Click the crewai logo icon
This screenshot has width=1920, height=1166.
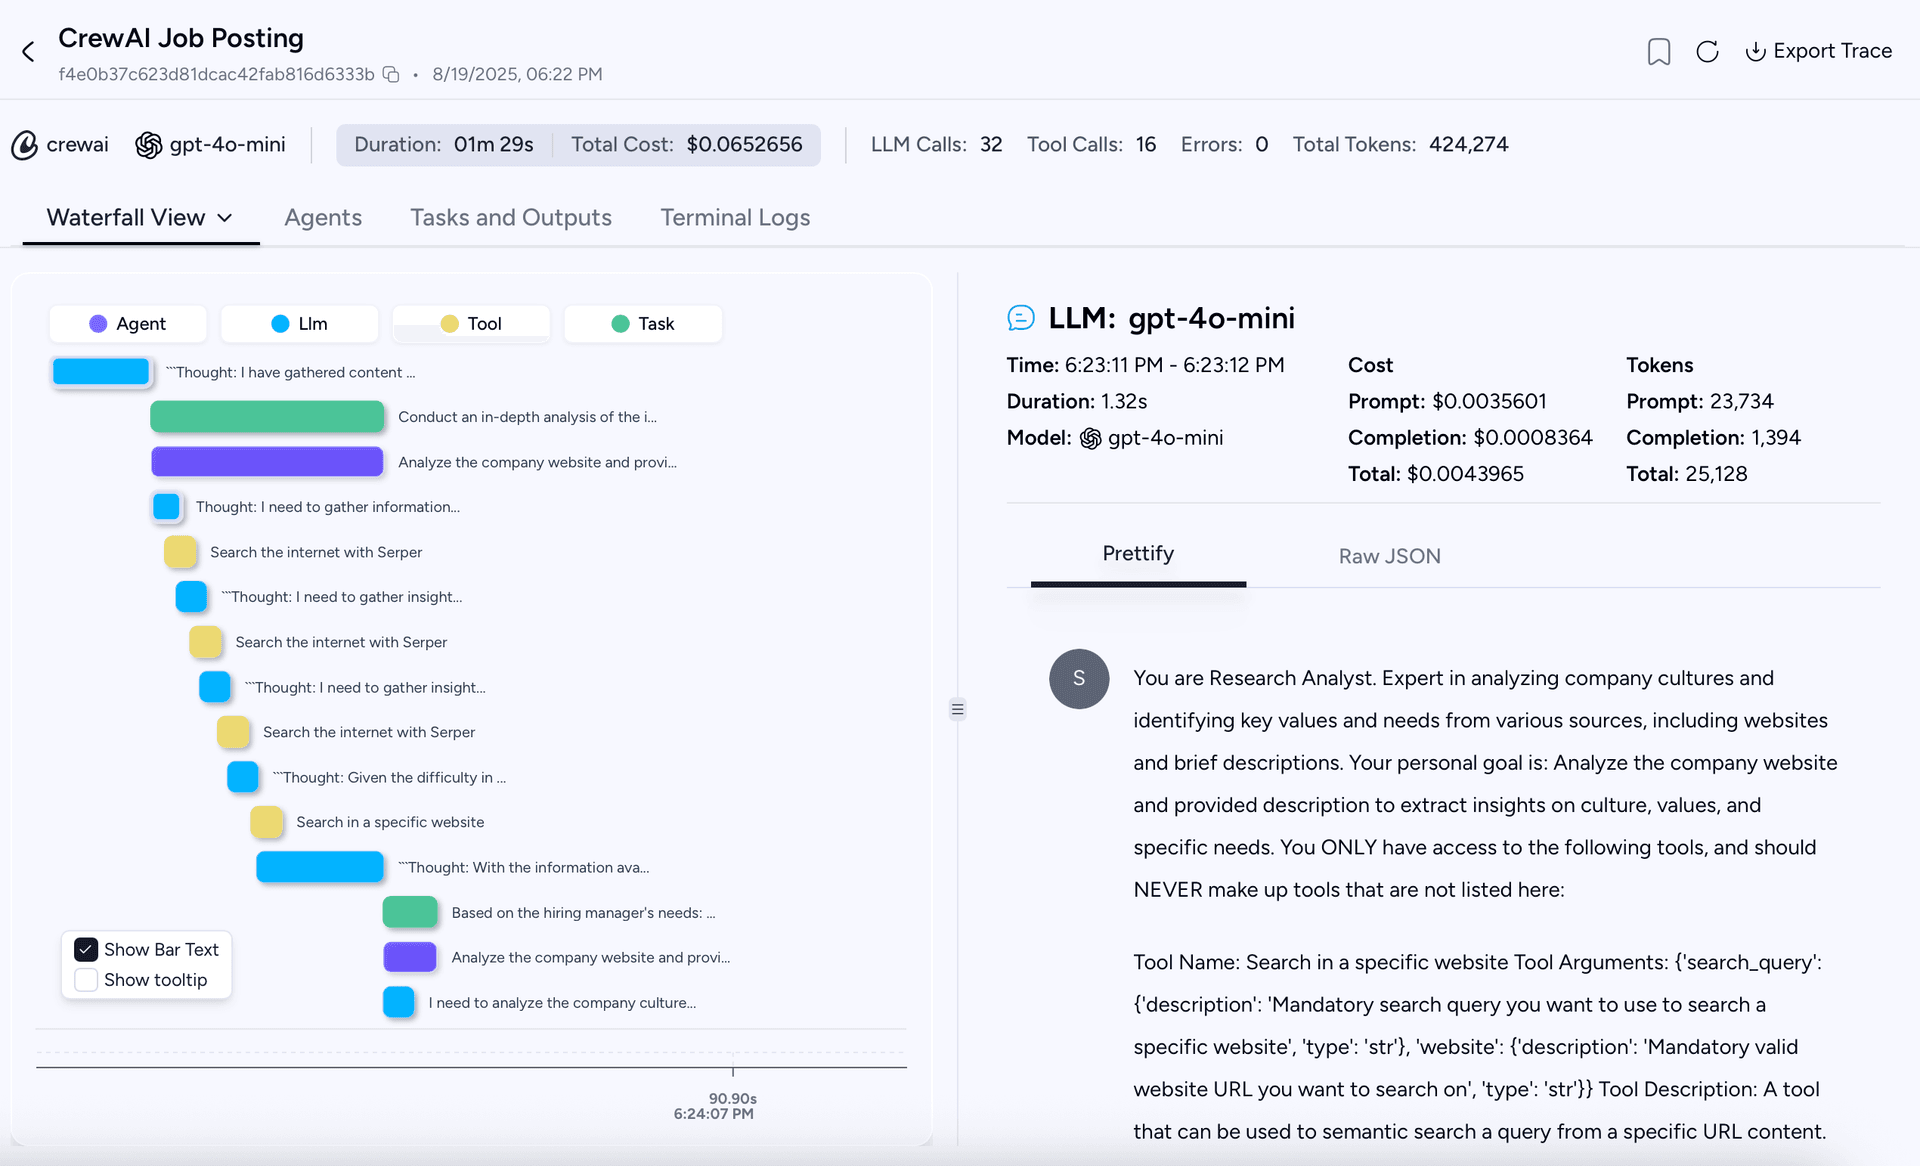tap(25, 145)
